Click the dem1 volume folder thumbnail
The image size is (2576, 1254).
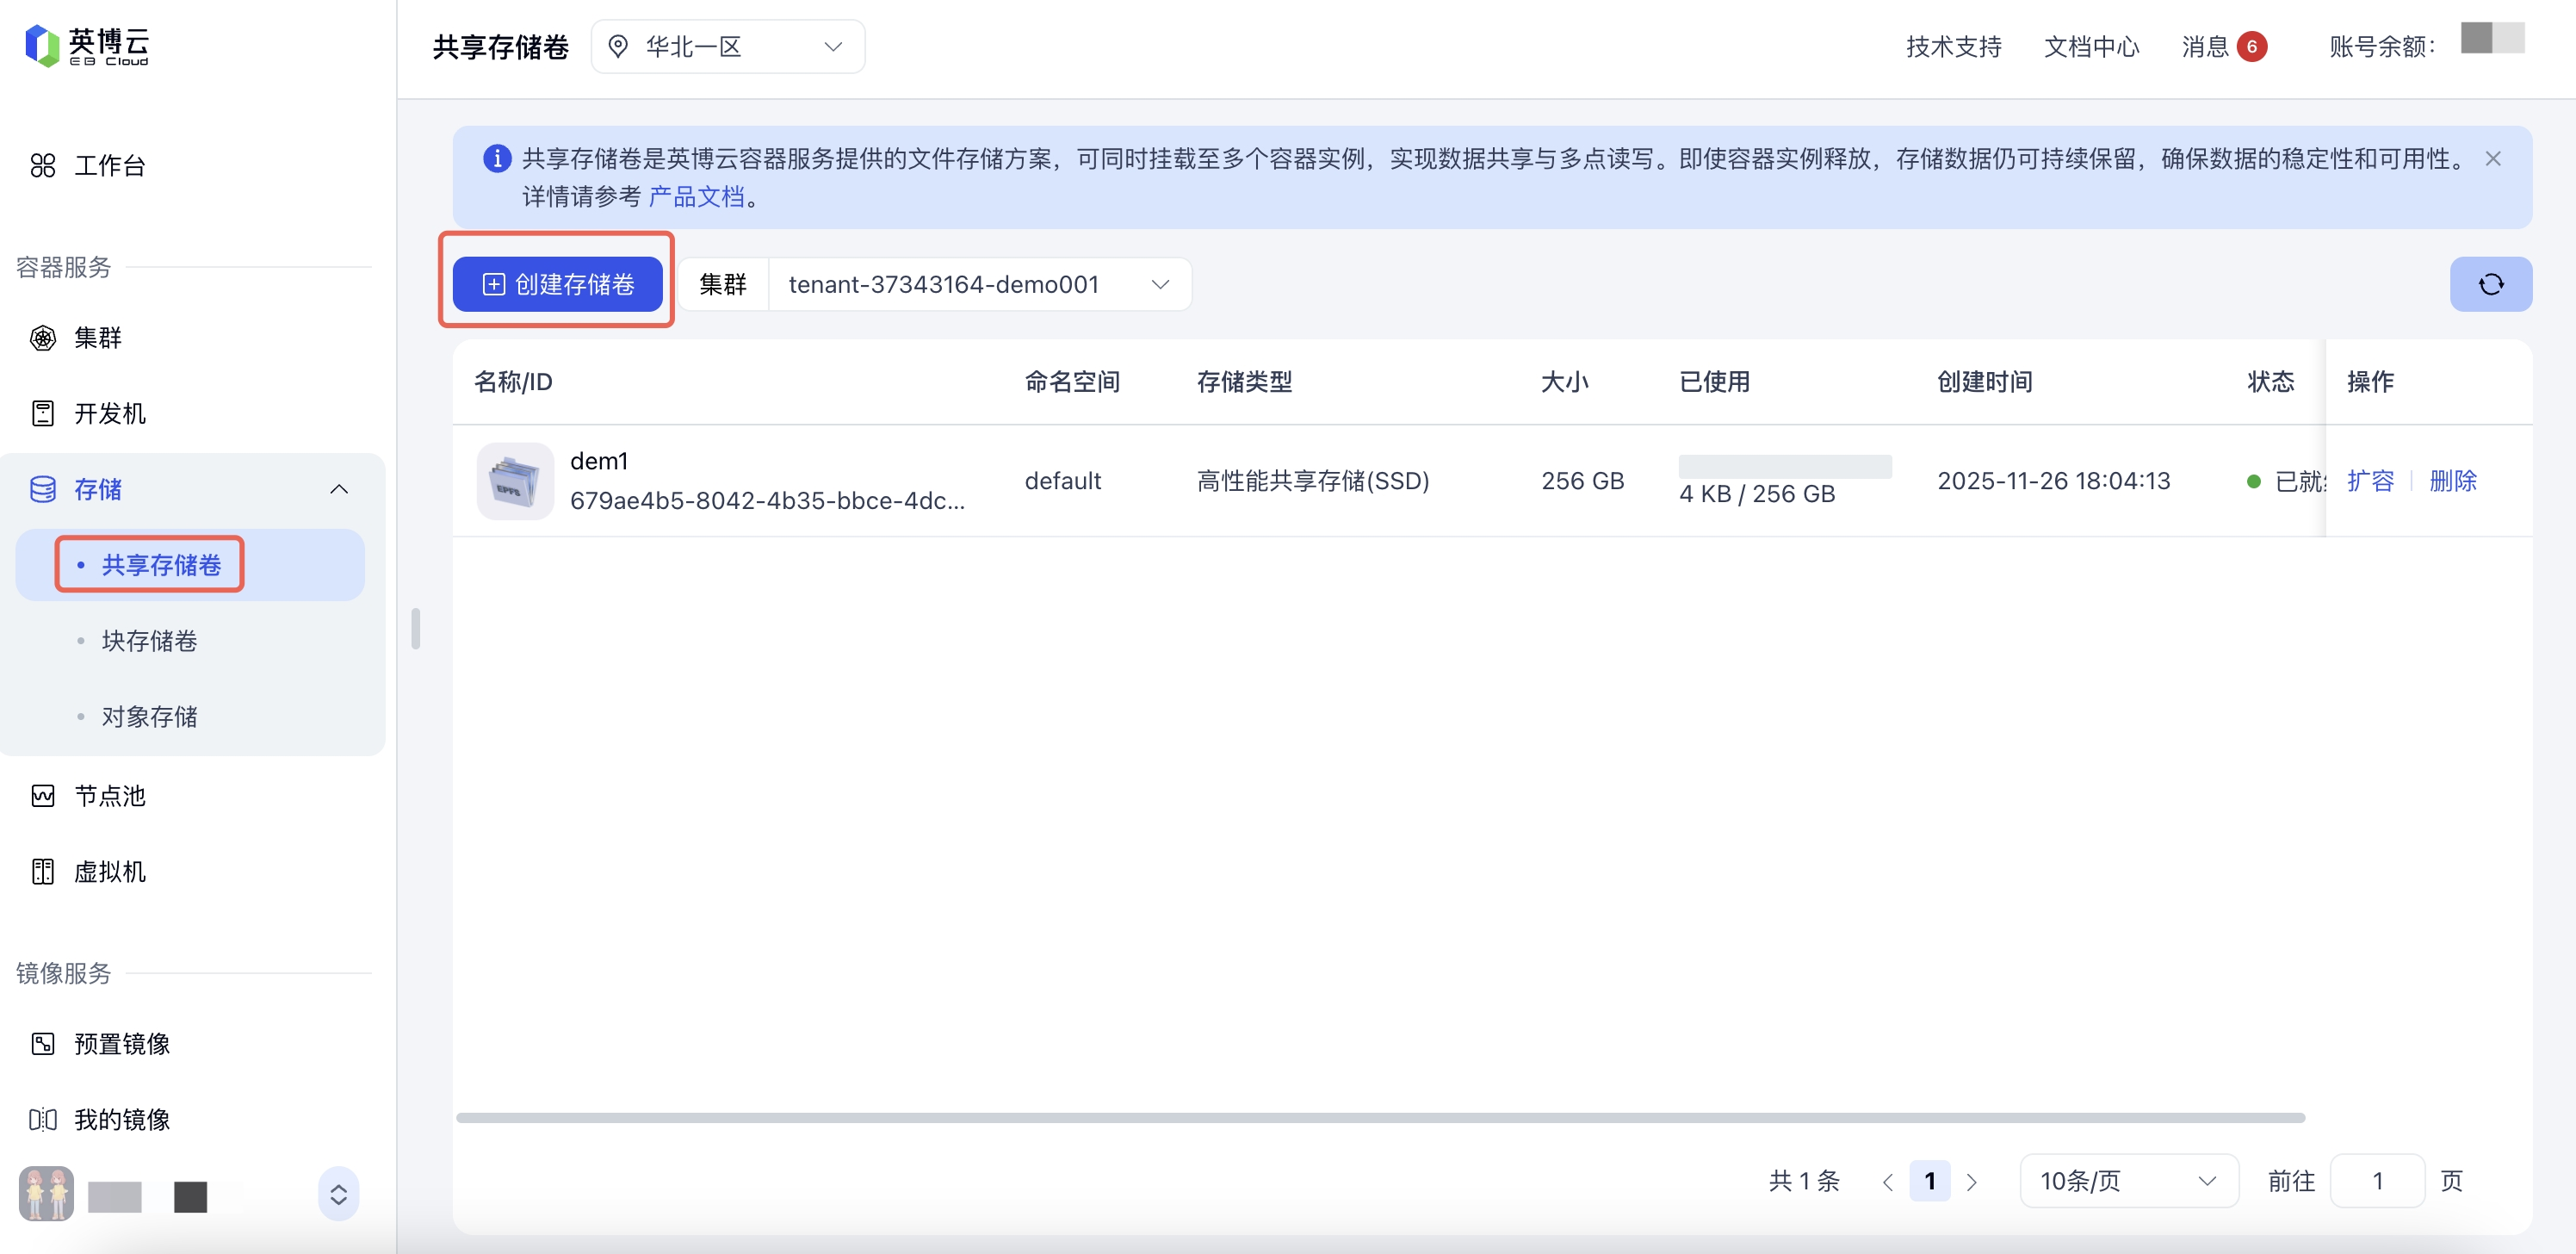(514, 481)
